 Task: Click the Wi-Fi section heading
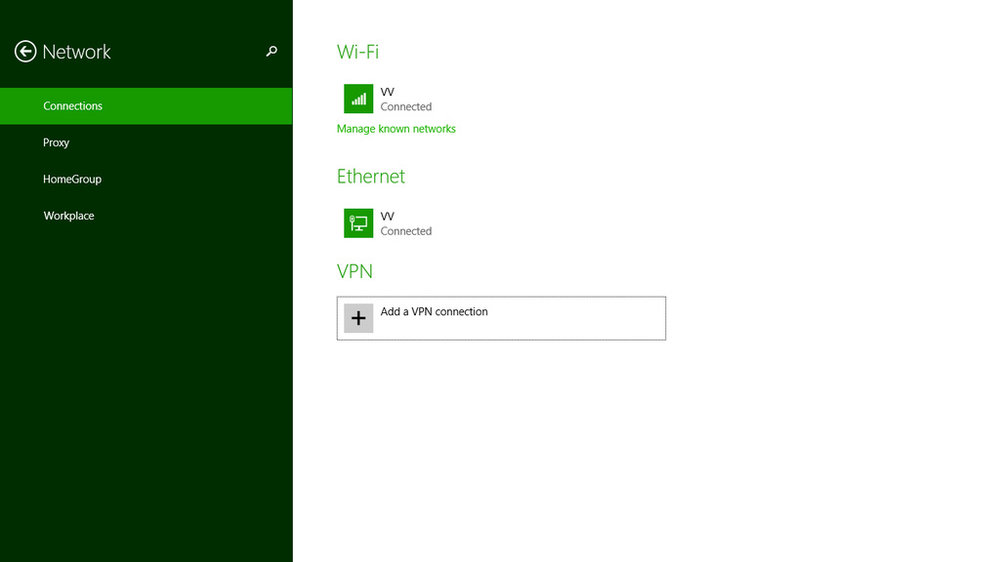[358, 52]
